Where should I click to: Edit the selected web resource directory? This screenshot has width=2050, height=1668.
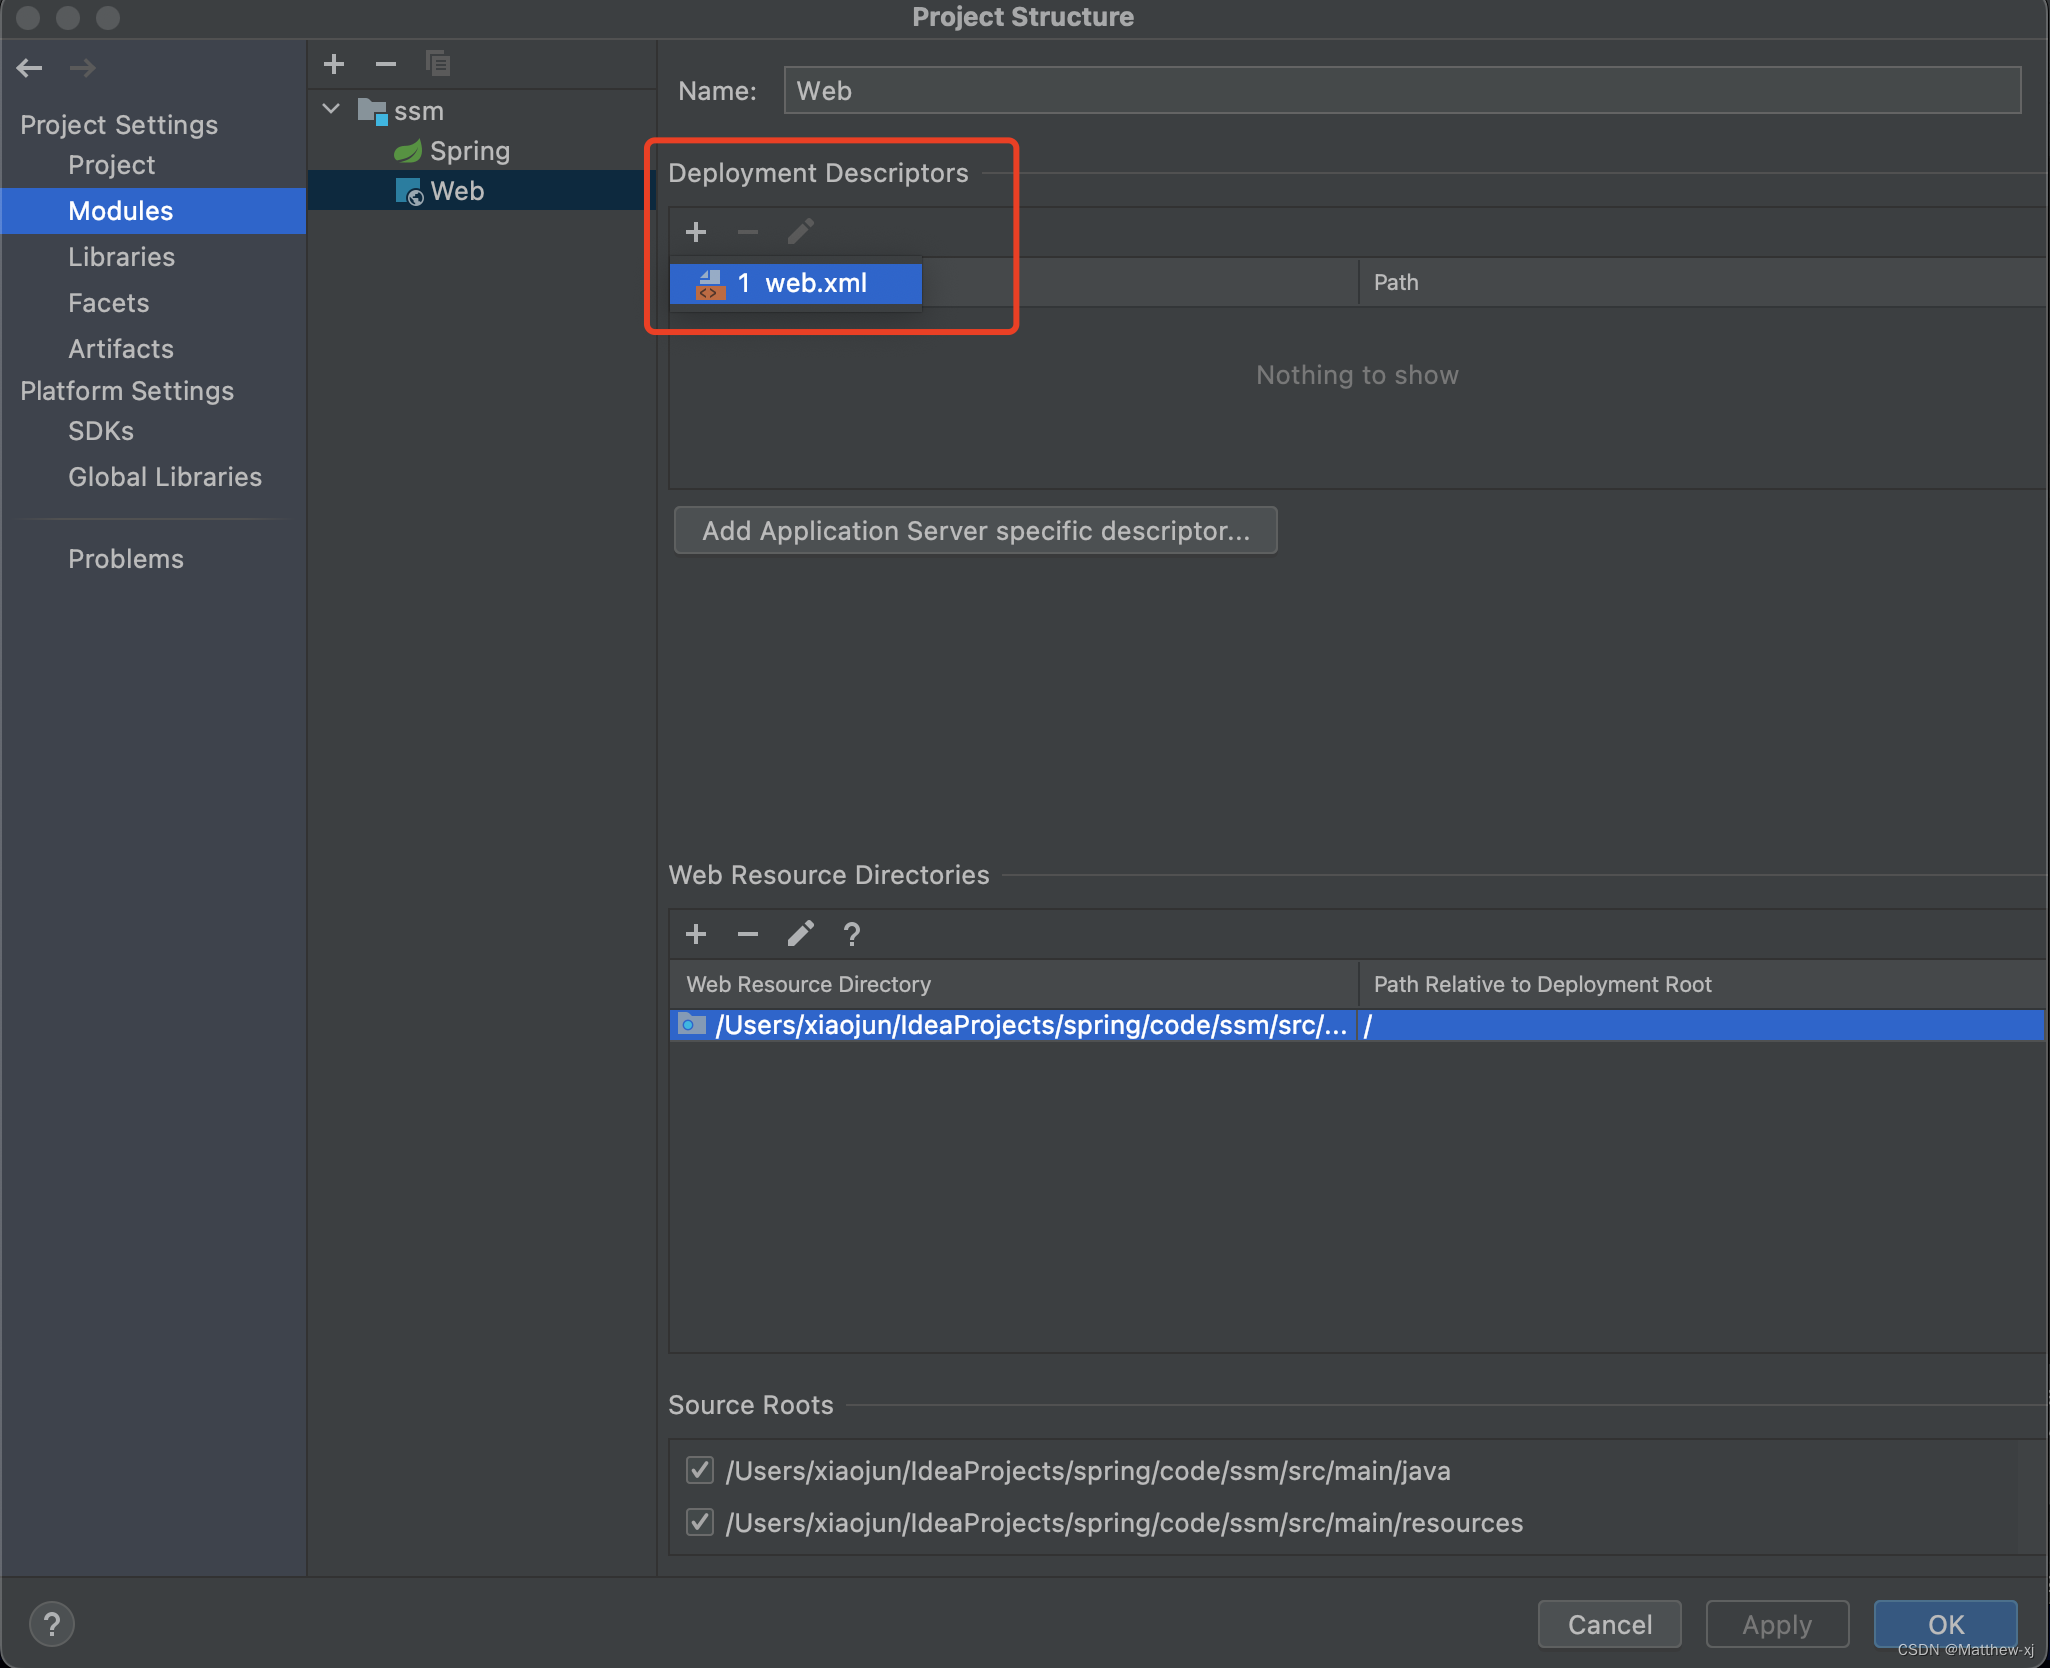[x=800, y=934]
